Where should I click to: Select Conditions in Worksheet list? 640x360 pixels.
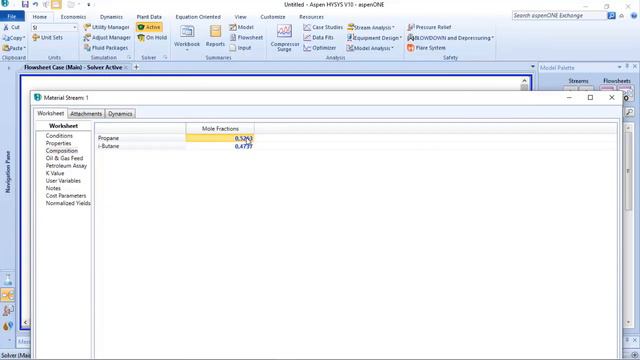(x=59, y=136)
